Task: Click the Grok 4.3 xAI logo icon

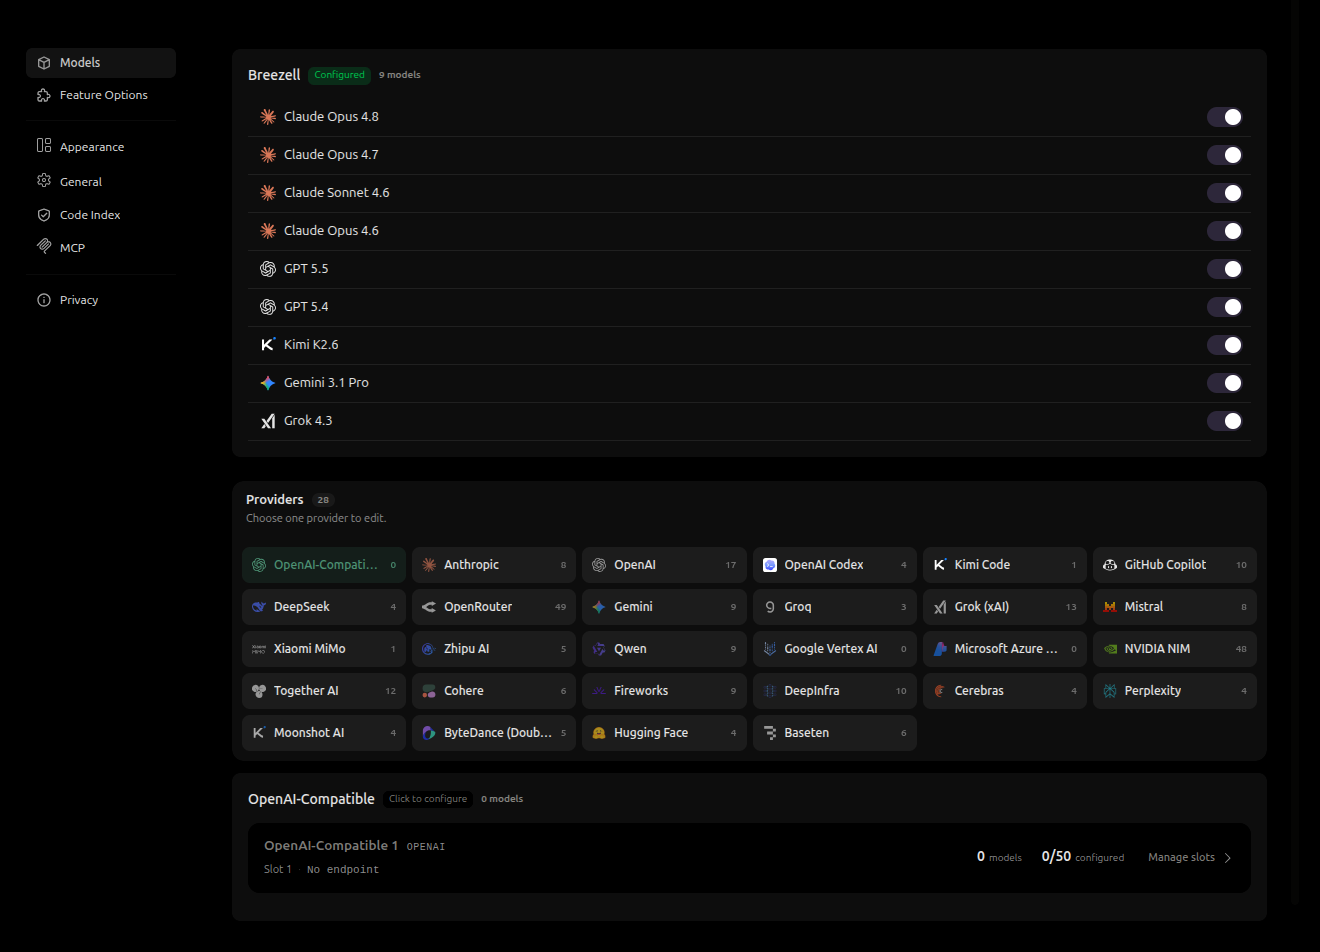Action: (x=268, y=421)
